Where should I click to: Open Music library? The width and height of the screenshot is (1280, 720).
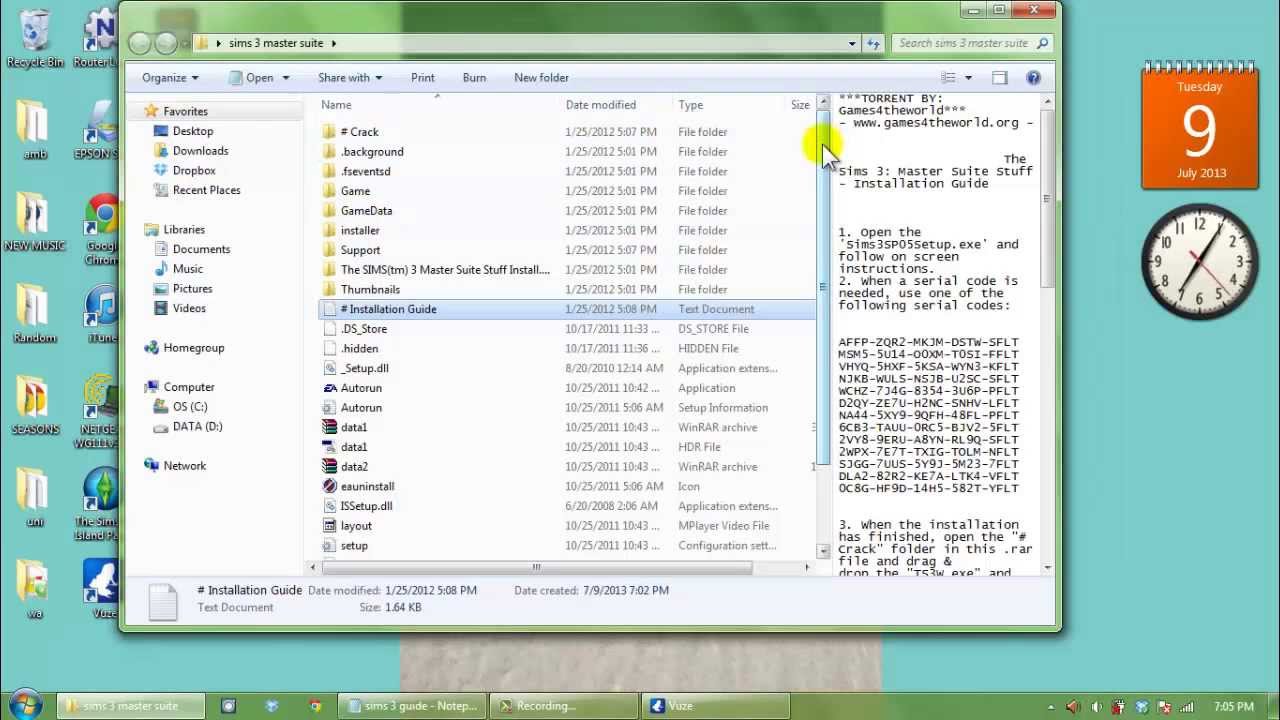187,269
